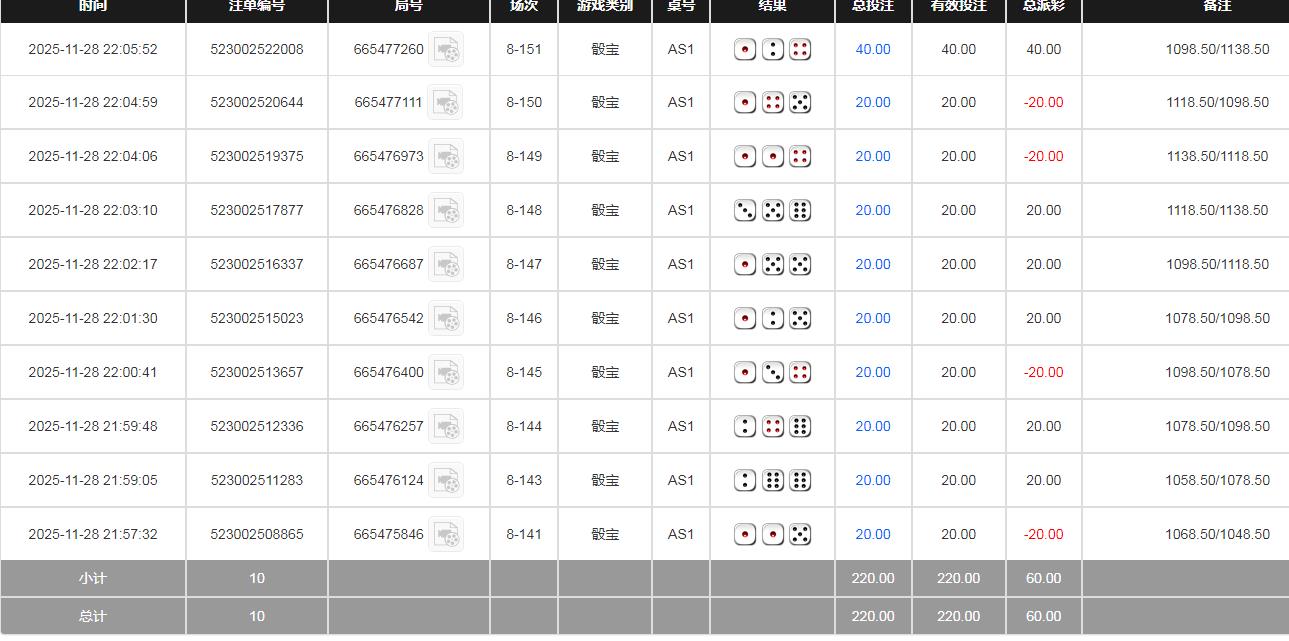Select bet number 523002519375

tap(256, 156)
